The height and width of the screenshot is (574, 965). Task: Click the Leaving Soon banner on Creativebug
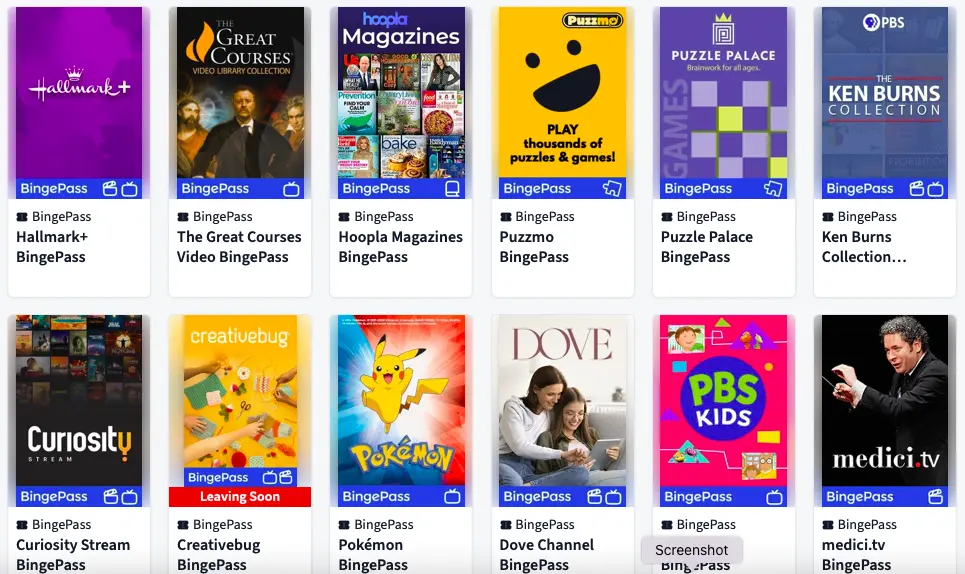(240, 496)
